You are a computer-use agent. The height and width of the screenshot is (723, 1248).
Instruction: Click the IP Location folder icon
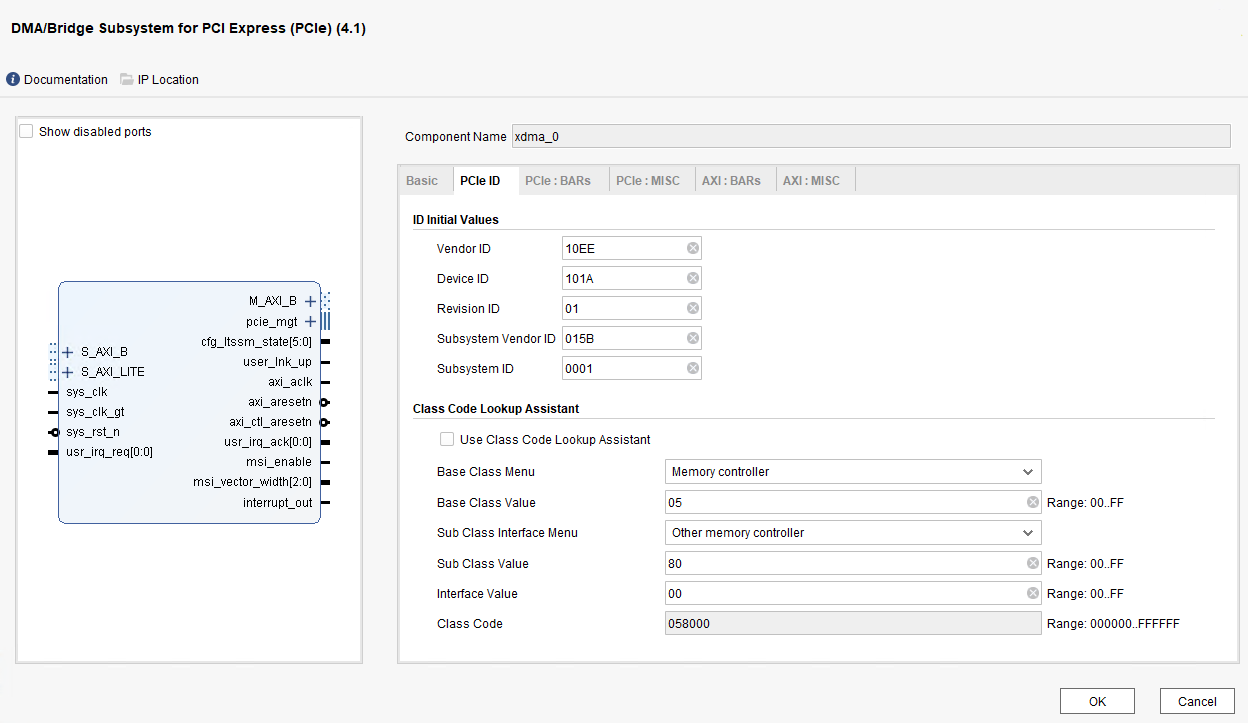click(126, 79)
